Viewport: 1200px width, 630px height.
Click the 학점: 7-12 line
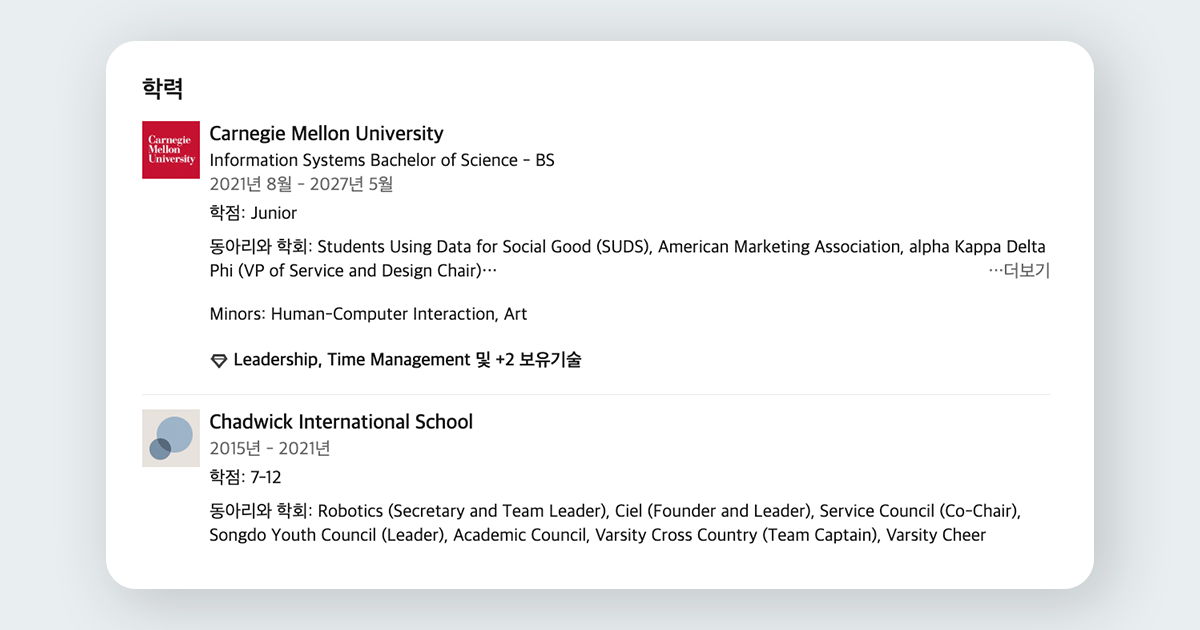coord(245,477)
